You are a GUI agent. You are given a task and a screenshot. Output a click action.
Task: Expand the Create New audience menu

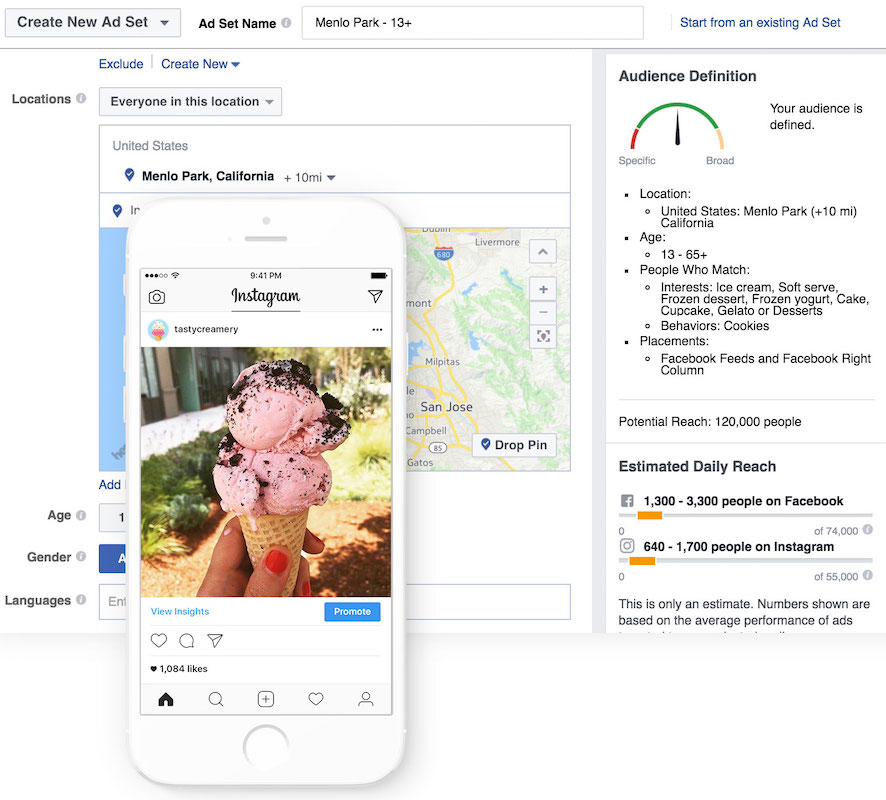tap(200, 64)
